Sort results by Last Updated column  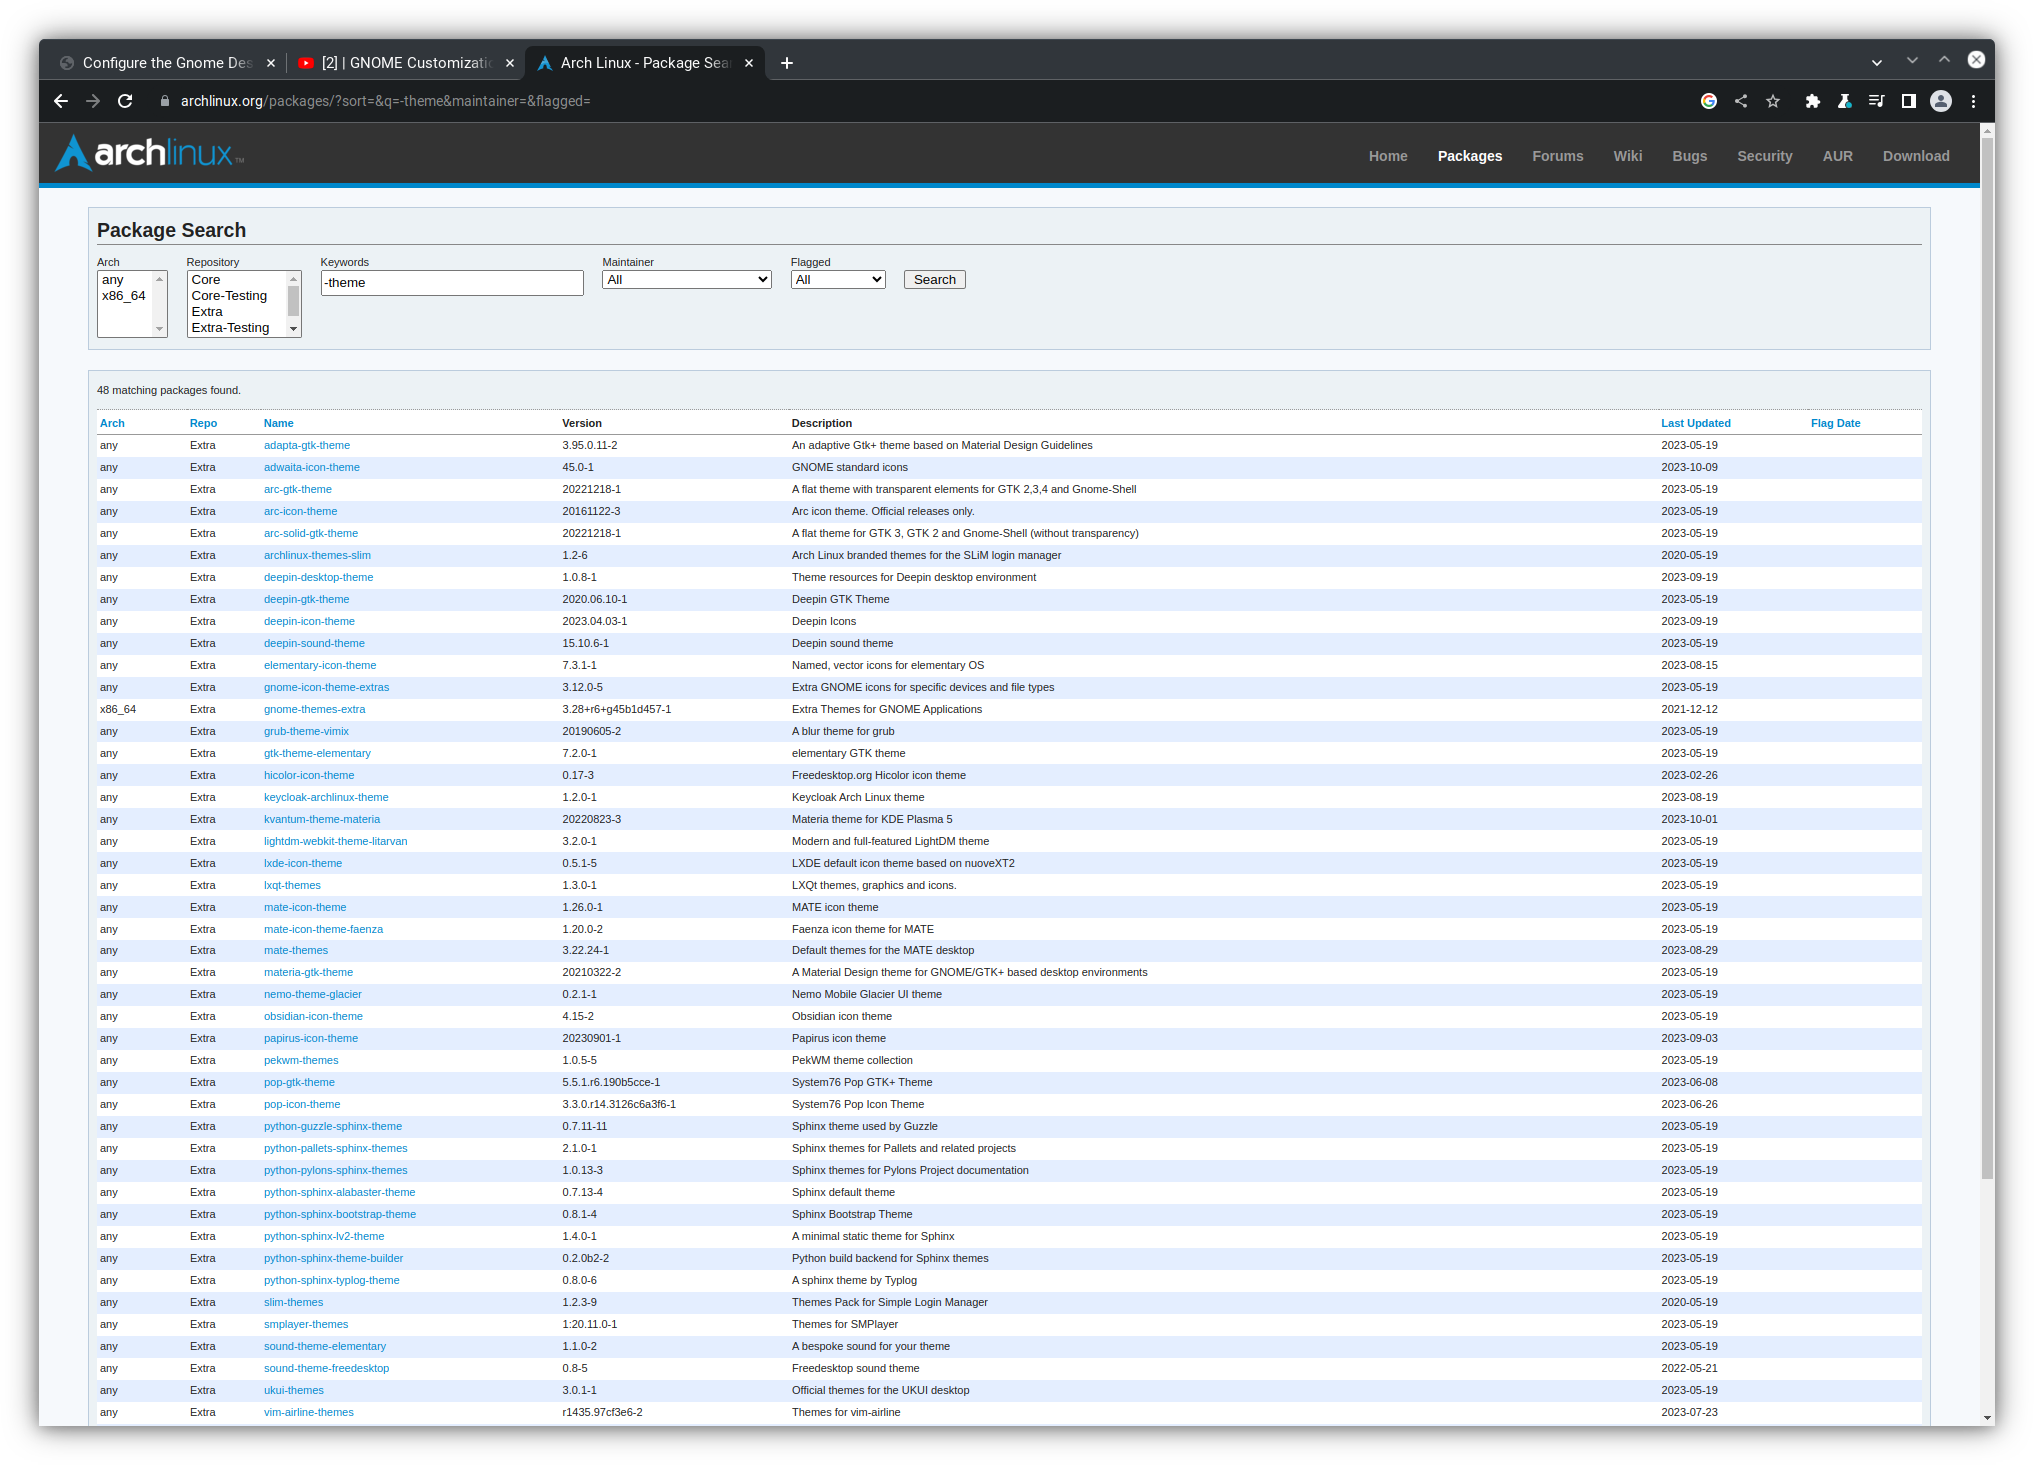click(x=1696, y=423)
